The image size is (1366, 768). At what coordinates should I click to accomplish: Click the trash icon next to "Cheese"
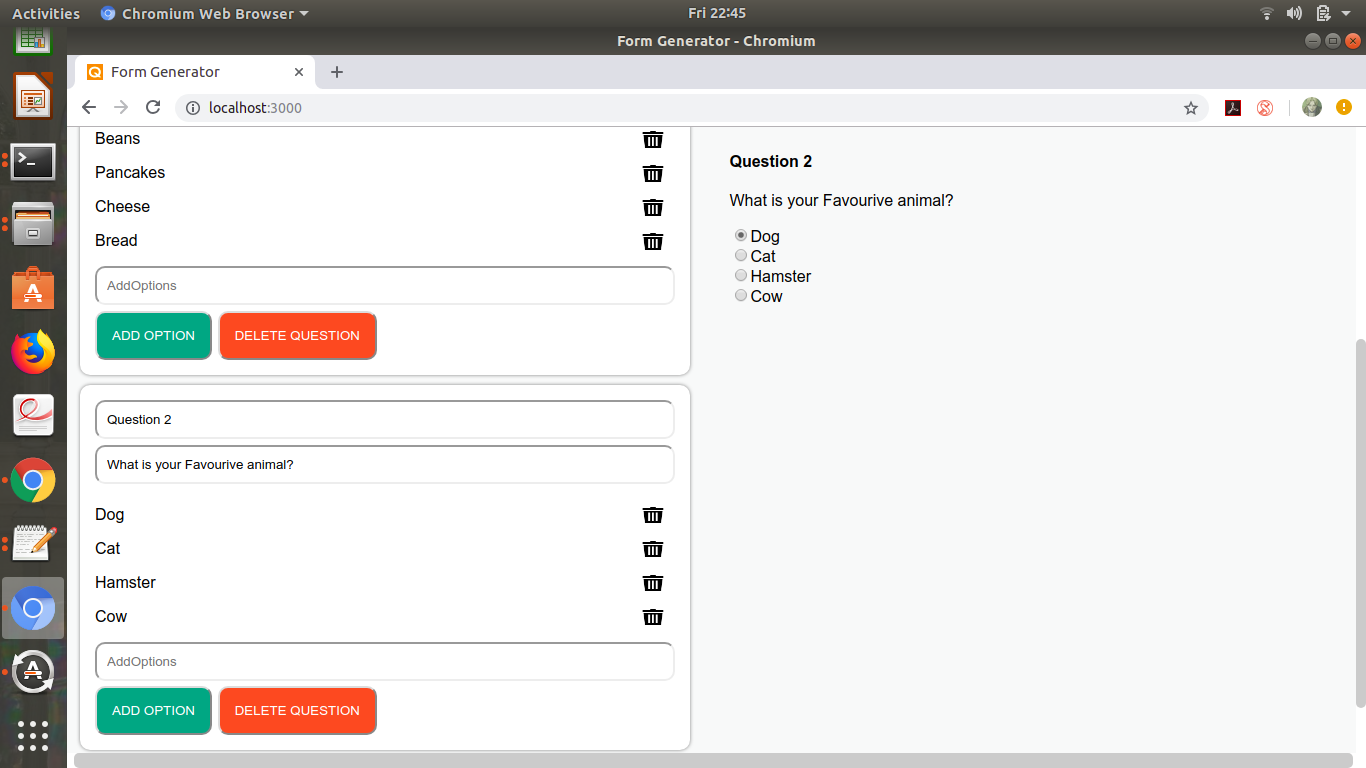pos(653,208)
